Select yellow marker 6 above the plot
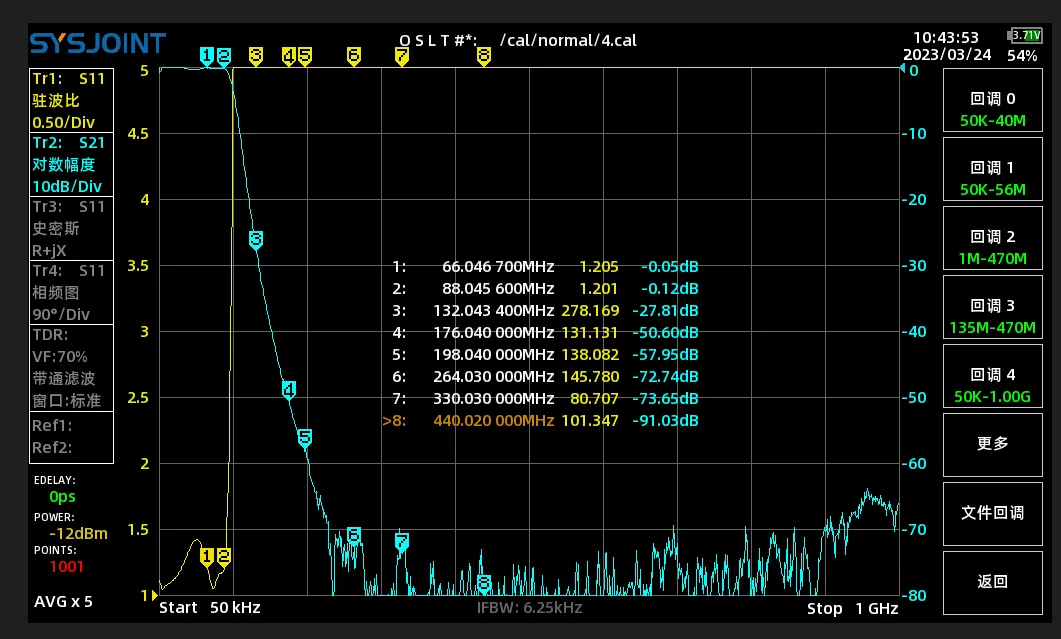 click(x=354, y=56)
